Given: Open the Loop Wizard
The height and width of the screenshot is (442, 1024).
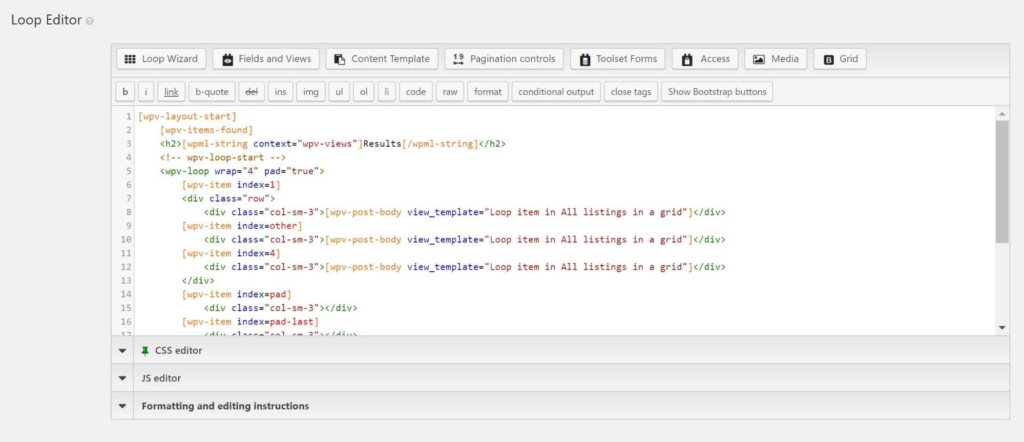Looking at the screenshot, I should pyautogui.click(x=161, y=59).
